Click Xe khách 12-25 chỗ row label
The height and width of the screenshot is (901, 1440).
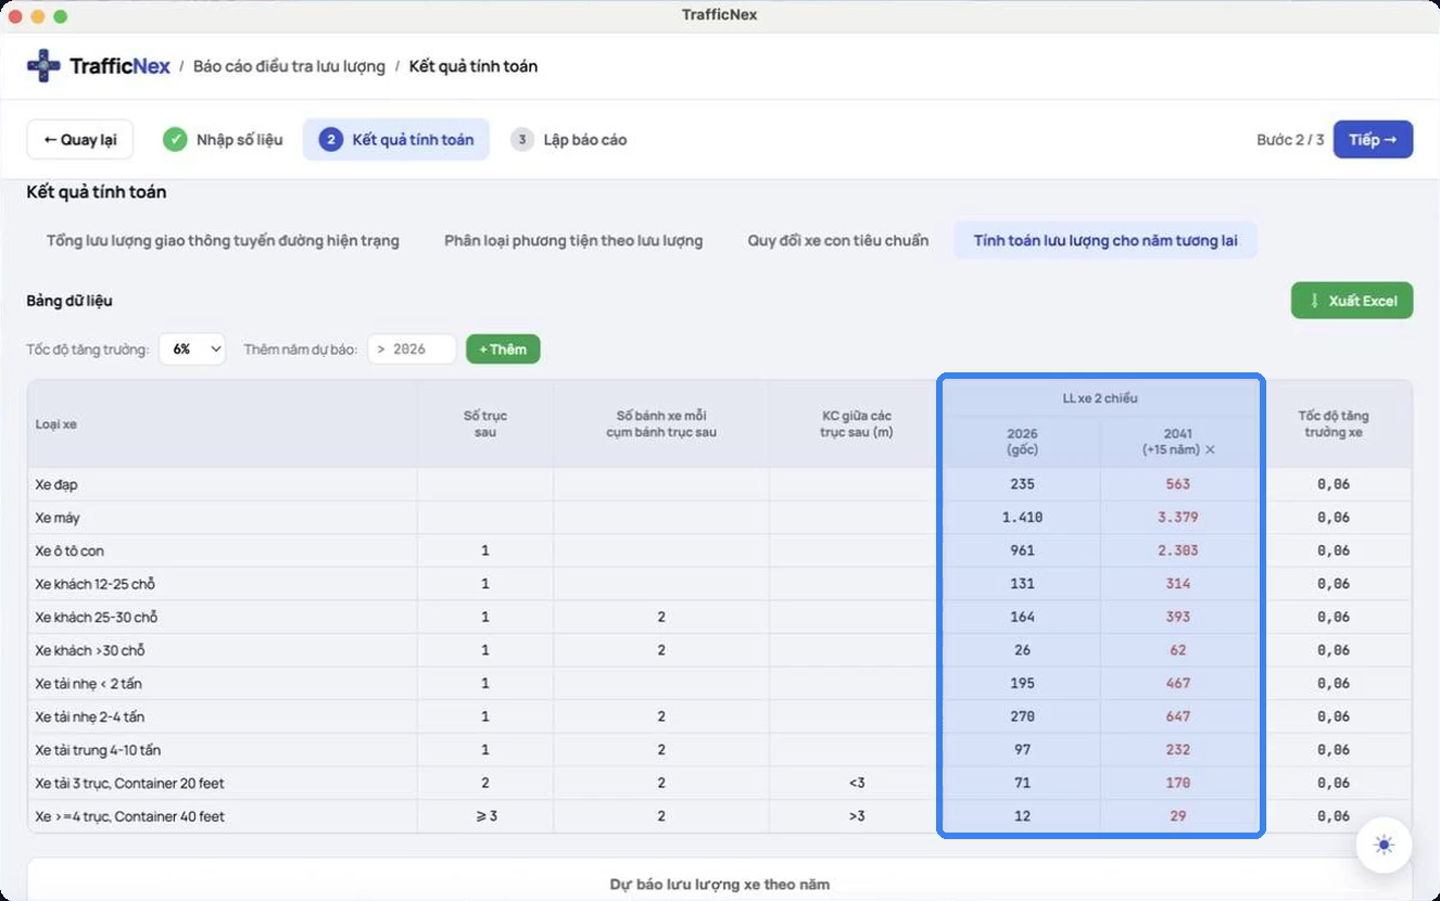[95, 584]
